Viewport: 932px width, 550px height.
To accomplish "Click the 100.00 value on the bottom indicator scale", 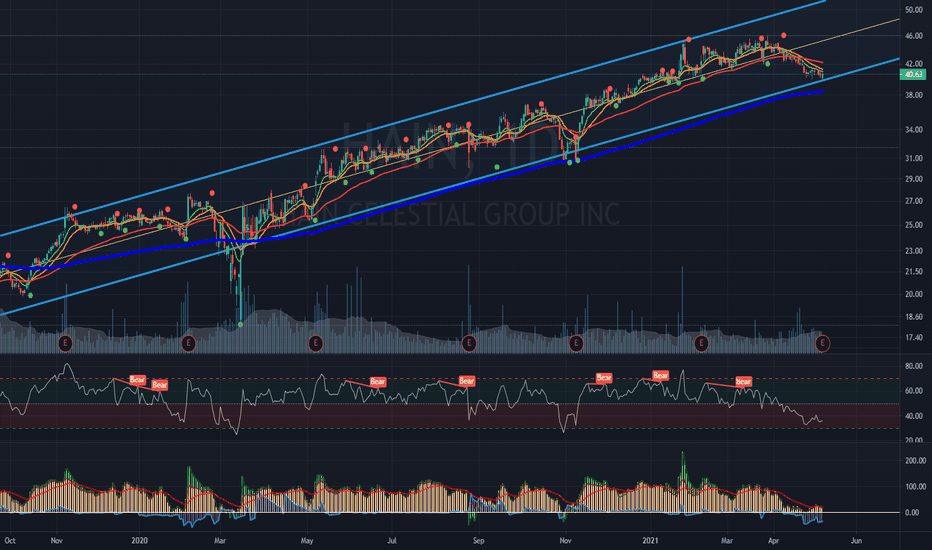I will [915, 486].
